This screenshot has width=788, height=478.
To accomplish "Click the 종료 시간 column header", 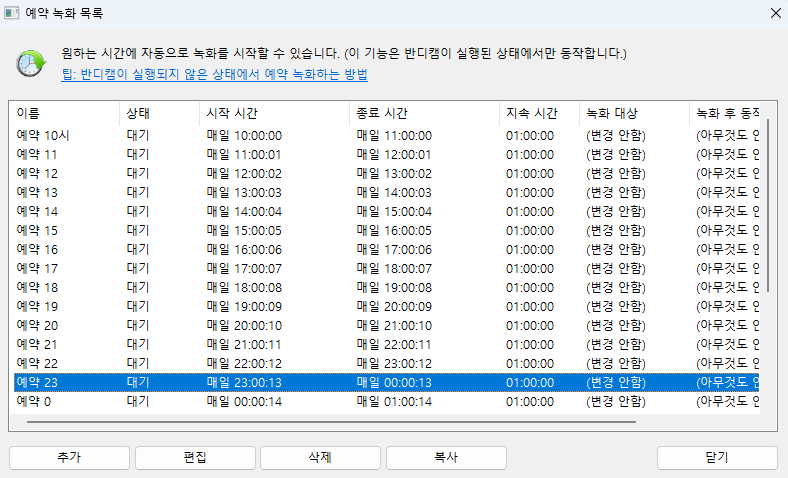I will pos(423,113).
